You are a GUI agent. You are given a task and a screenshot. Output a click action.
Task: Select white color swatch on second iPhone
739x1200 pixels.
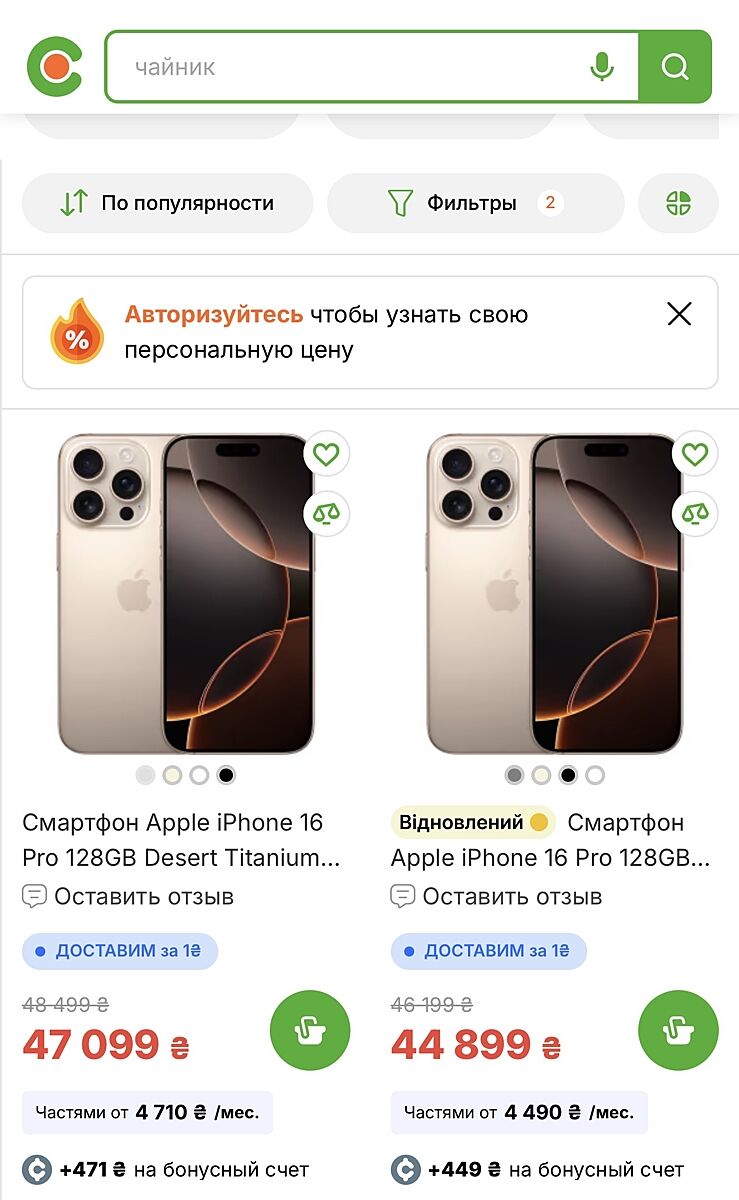(595, 775)
